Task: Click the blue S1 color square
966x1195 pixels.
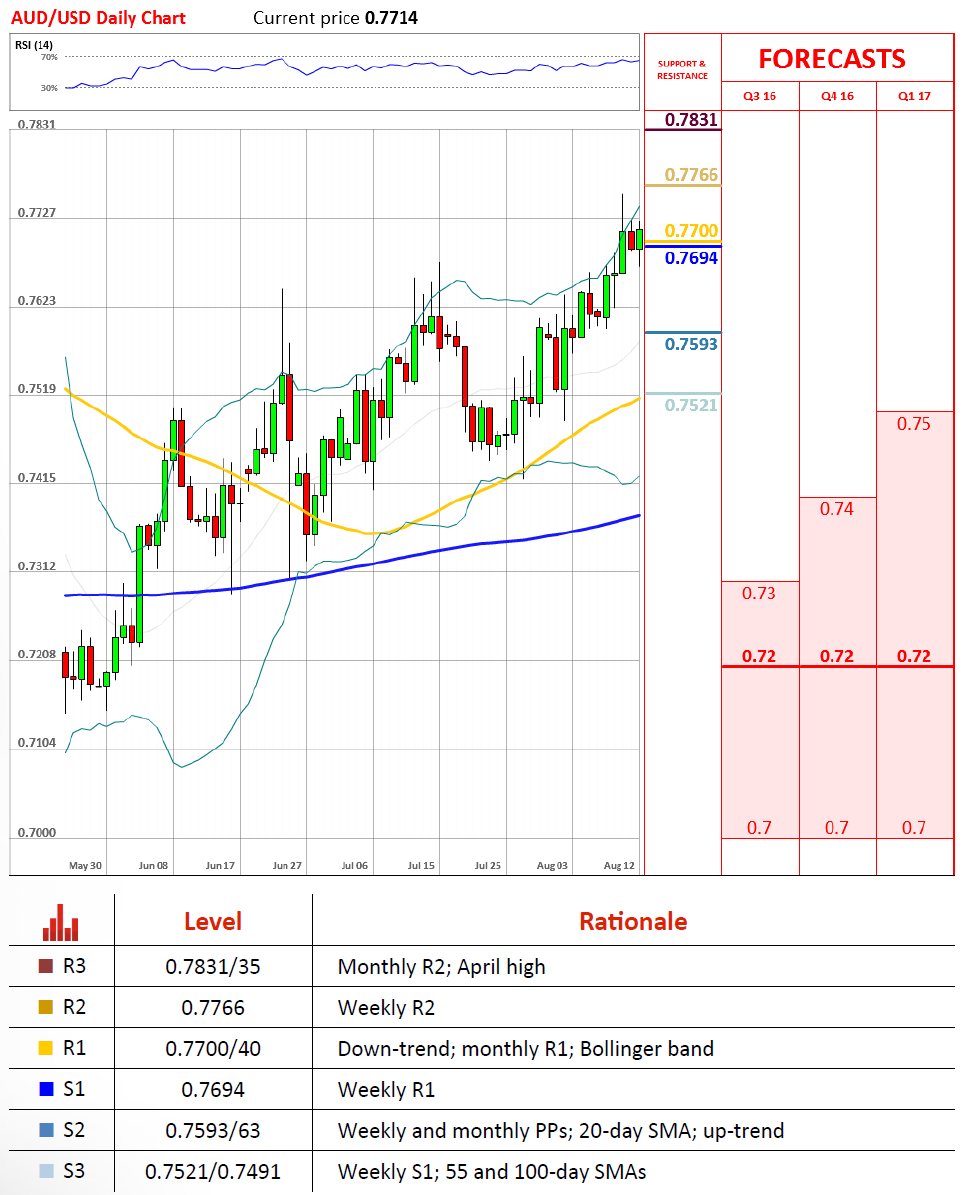Action: (45, 1090)
